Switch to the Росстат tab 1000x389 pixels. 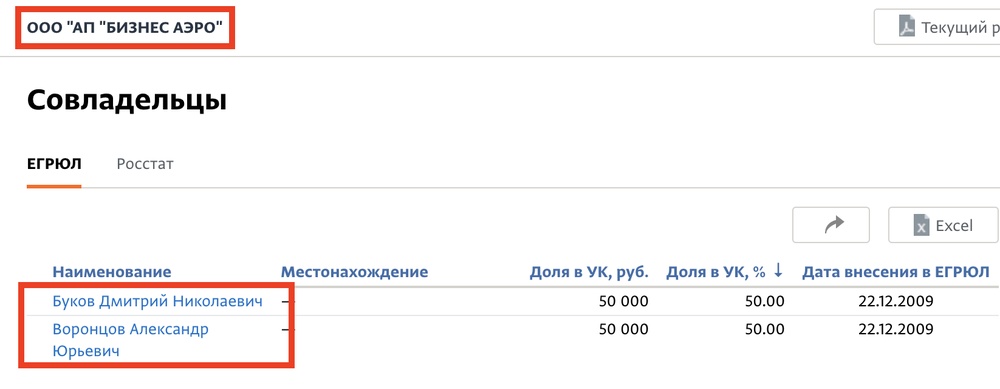145,164
